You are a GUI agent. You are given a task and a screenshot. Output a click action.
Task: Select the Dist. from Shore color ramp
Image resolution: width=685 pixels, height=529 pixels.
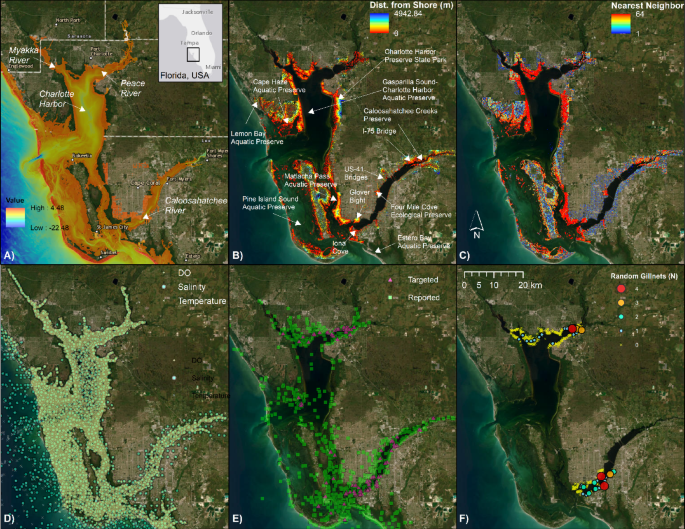[379, 23]
